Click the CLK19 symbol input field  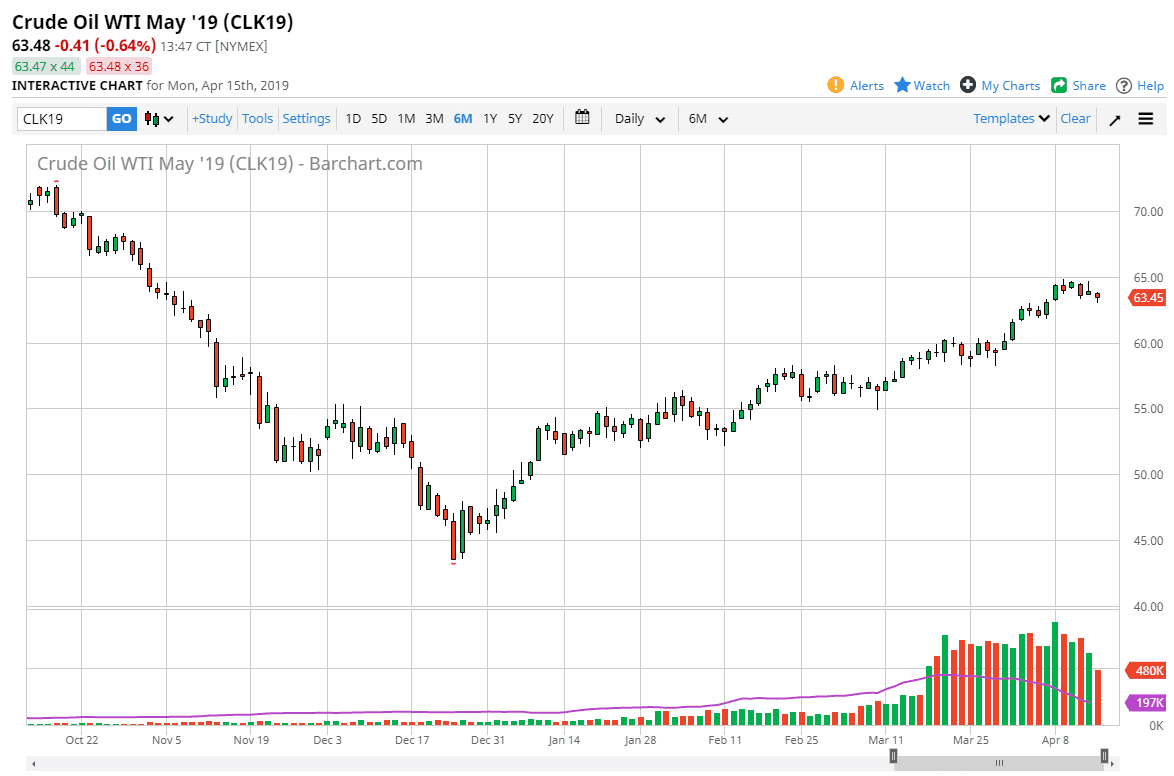[x=62, y=119]
